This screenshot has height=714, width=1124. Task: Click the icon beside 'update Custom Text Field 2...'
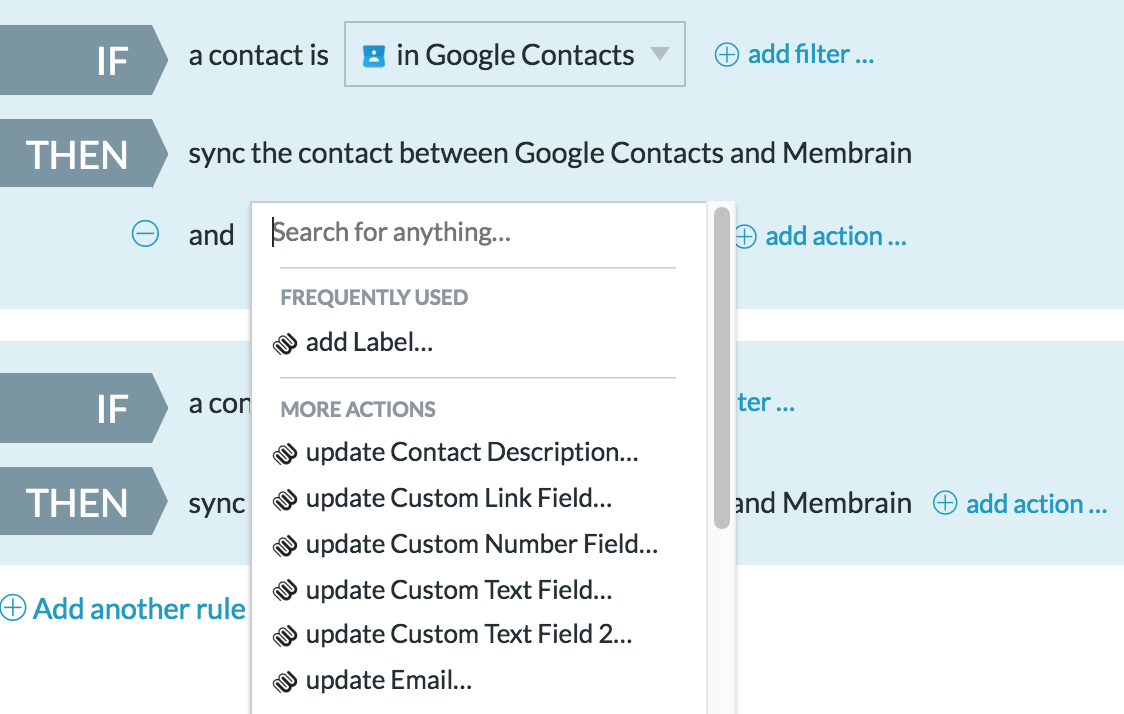pos(285,636)
